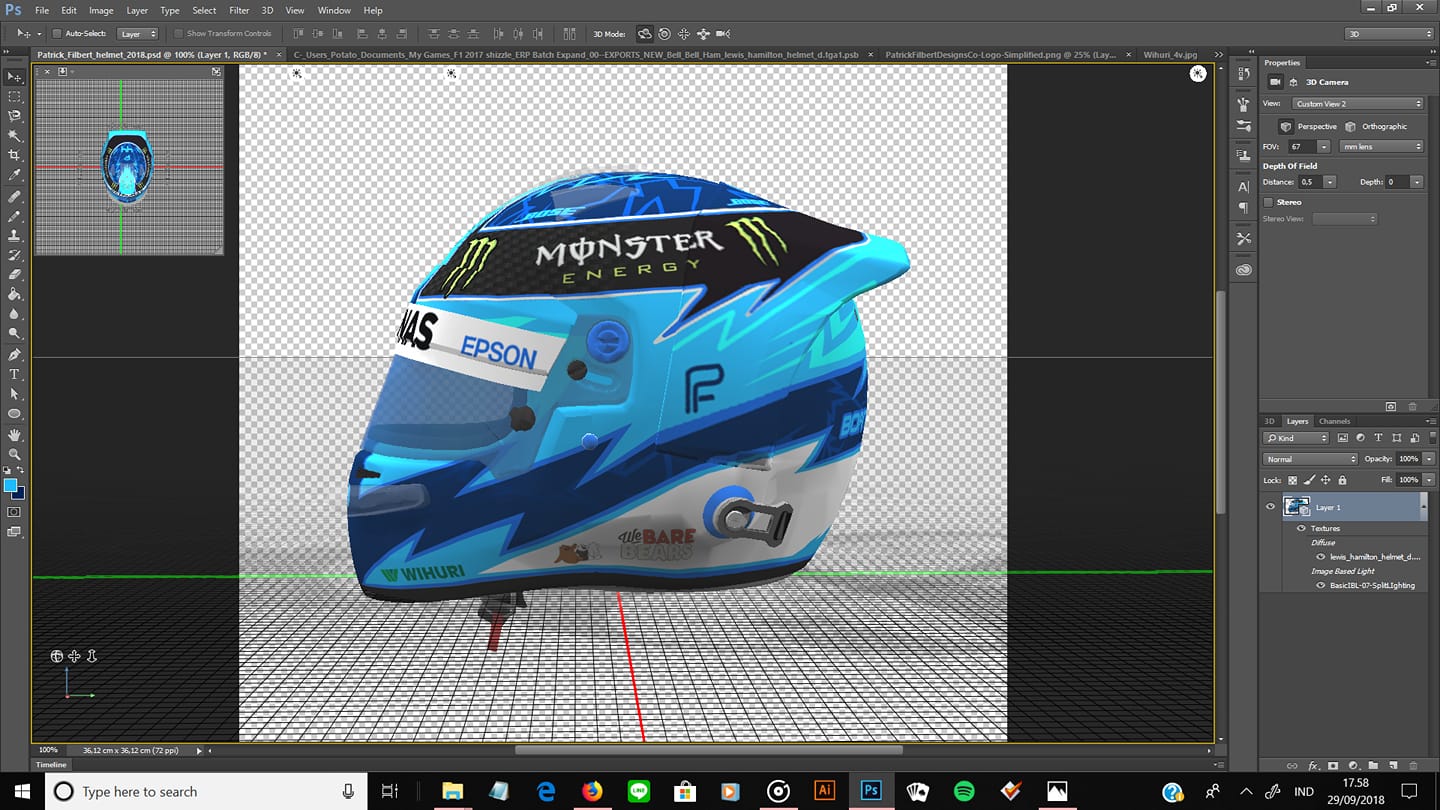
Task: Select the Ellipse shape tool
Action: click(14, 414)
